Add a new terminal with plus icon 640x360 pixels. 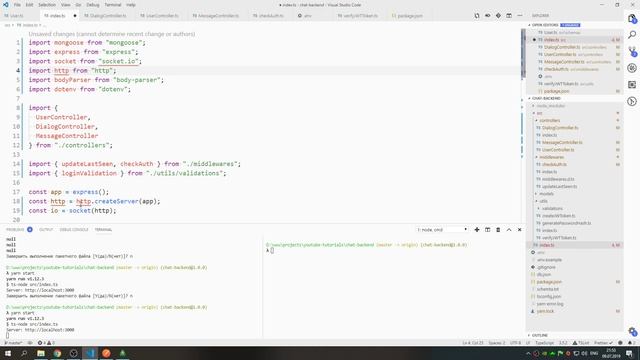(x=477, y=230)
